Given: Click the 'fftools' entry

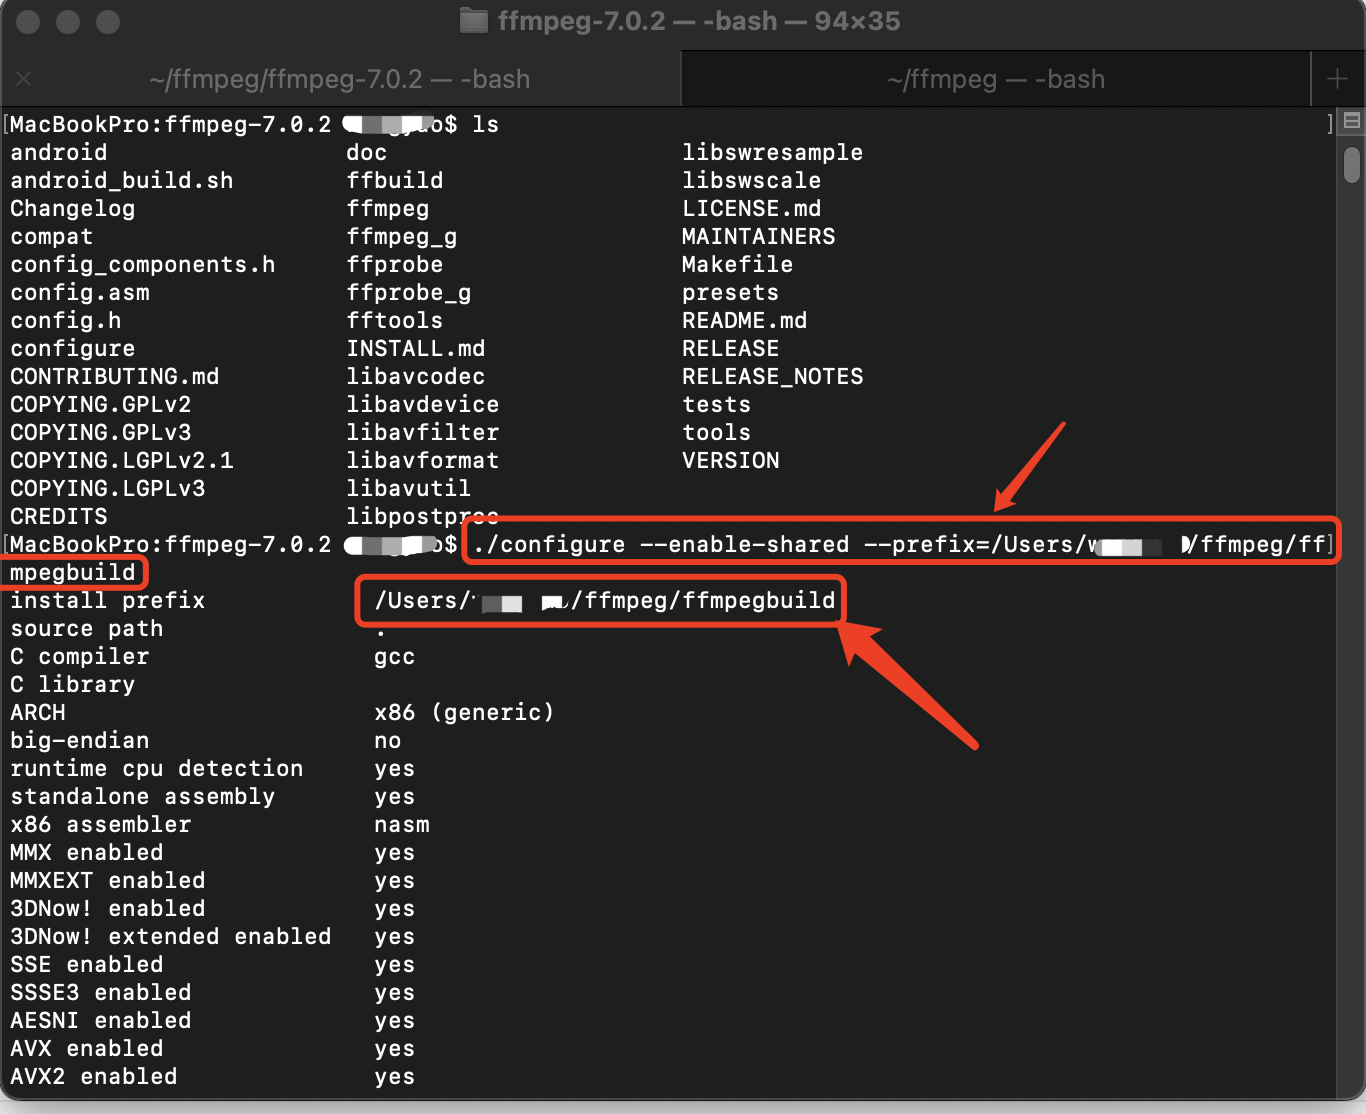Looking at the screenshot, I should click(395, 321).
